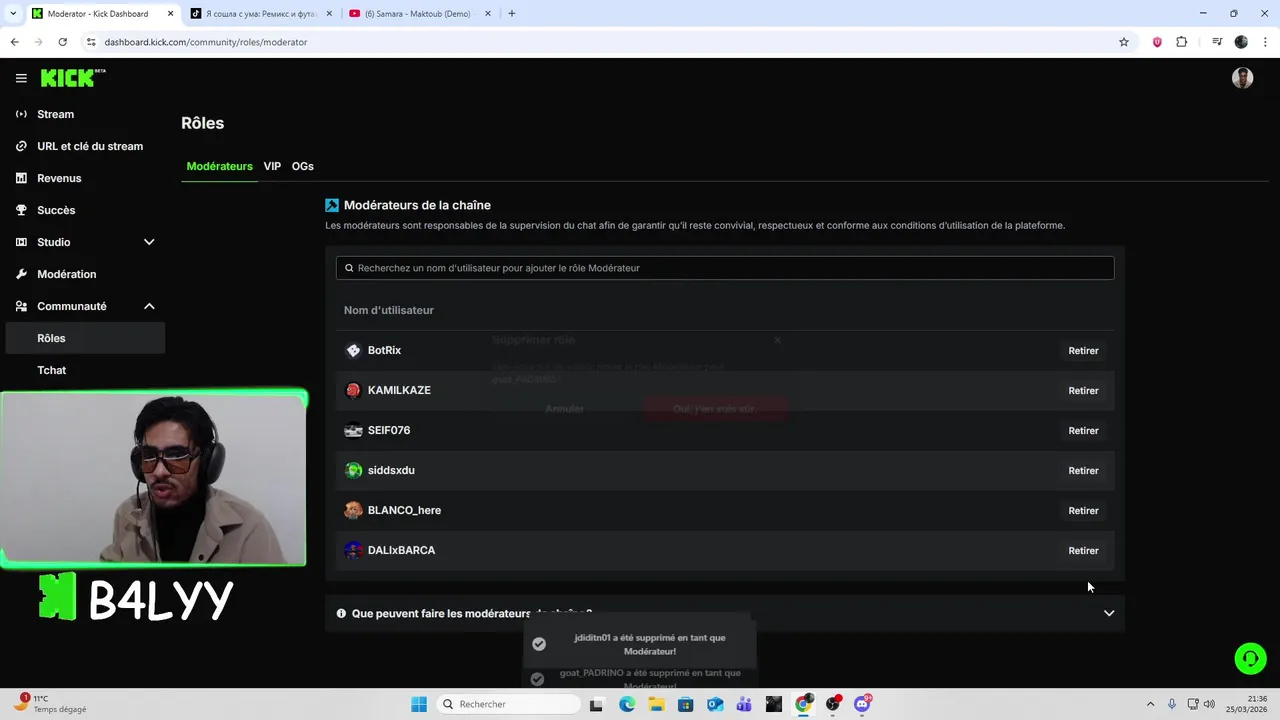
Task: Open Discord from taskbar
Action: coord(862,704)
